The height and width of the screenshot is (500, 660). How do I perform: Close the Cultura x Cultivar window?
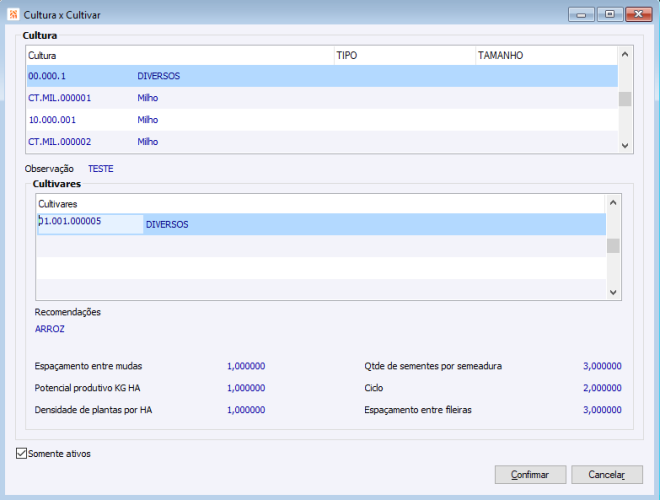click(x=639, y=15)
